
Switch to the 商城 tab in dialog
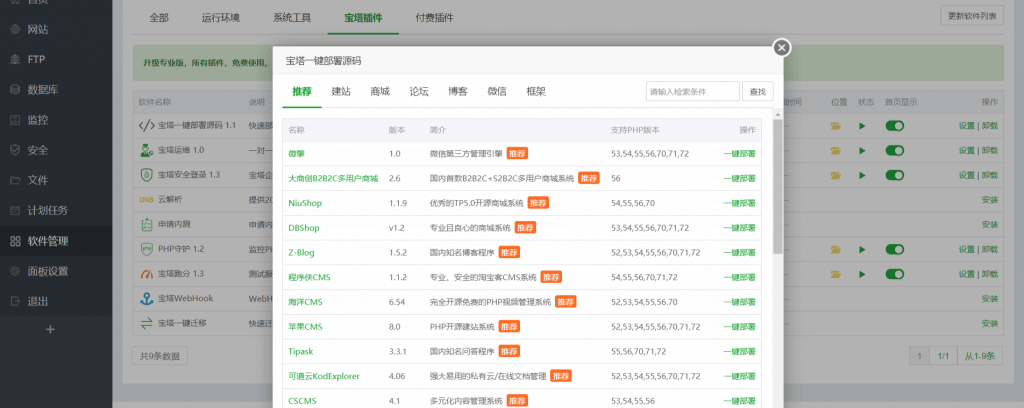(x=380, y=91)
